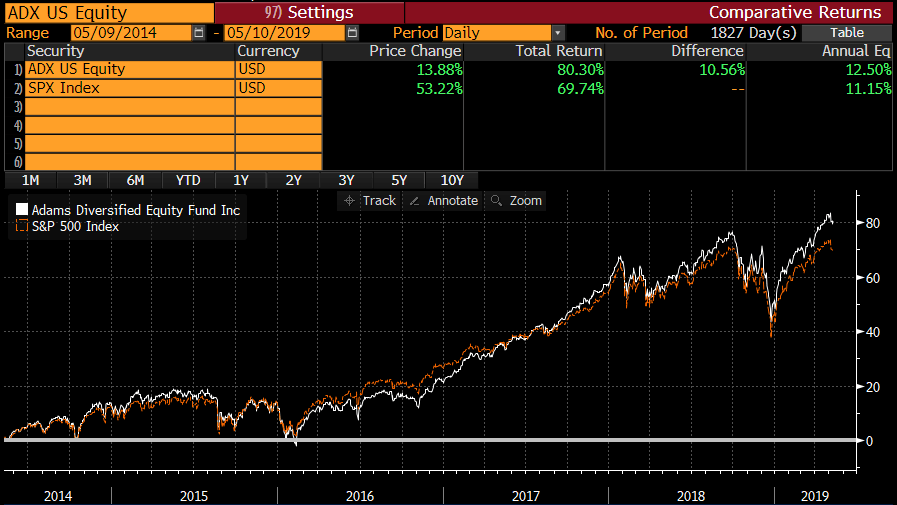
Task: Click the Price Change column header
Action: pyautogui.click(x=415, y=51)
